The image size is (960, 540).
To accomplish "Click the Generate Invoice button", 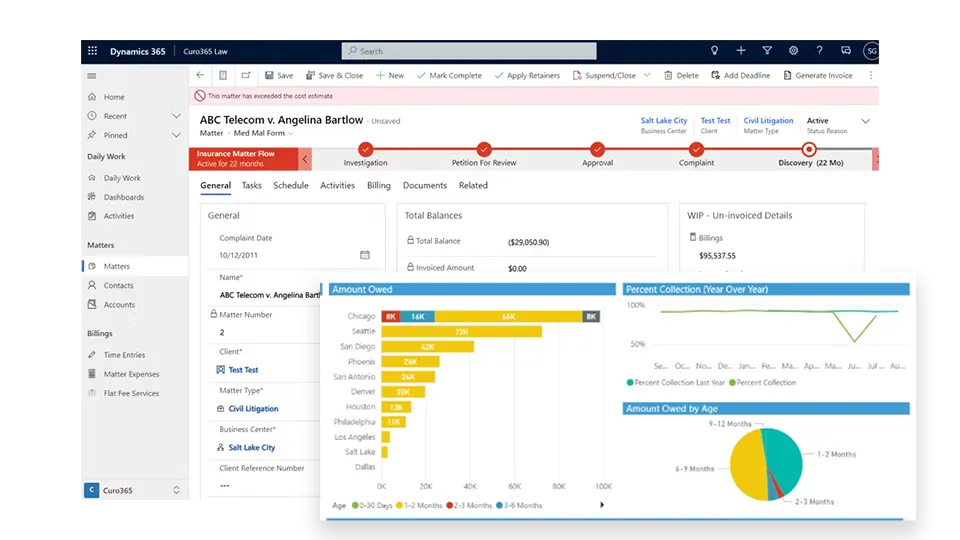I will click(x=818, y=75).
